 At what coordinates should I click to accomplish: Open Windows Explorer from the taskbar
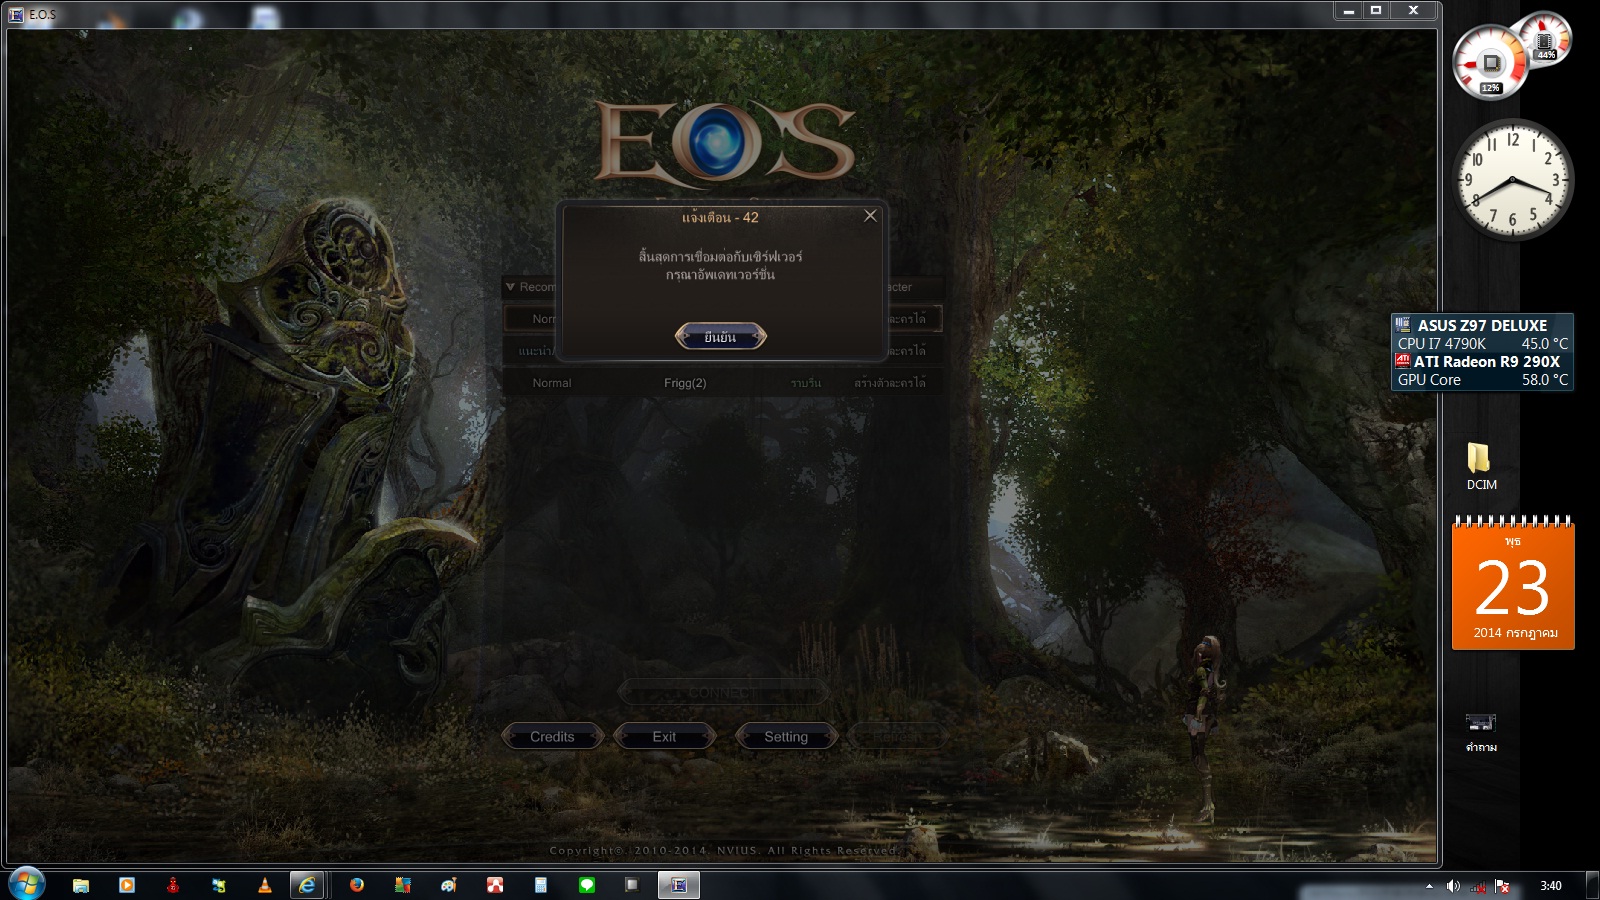tap(81, 885)
